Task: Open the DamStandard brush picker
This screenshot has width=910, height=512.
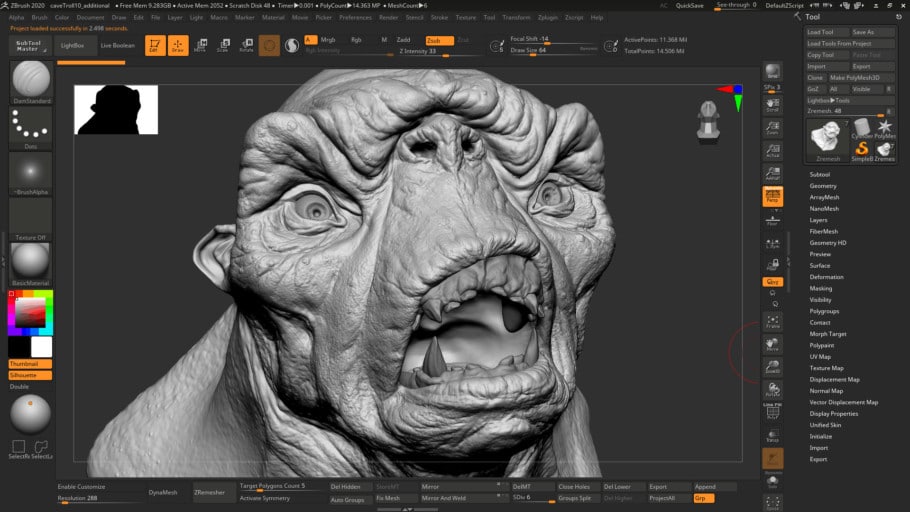Action: click(31, 82)
